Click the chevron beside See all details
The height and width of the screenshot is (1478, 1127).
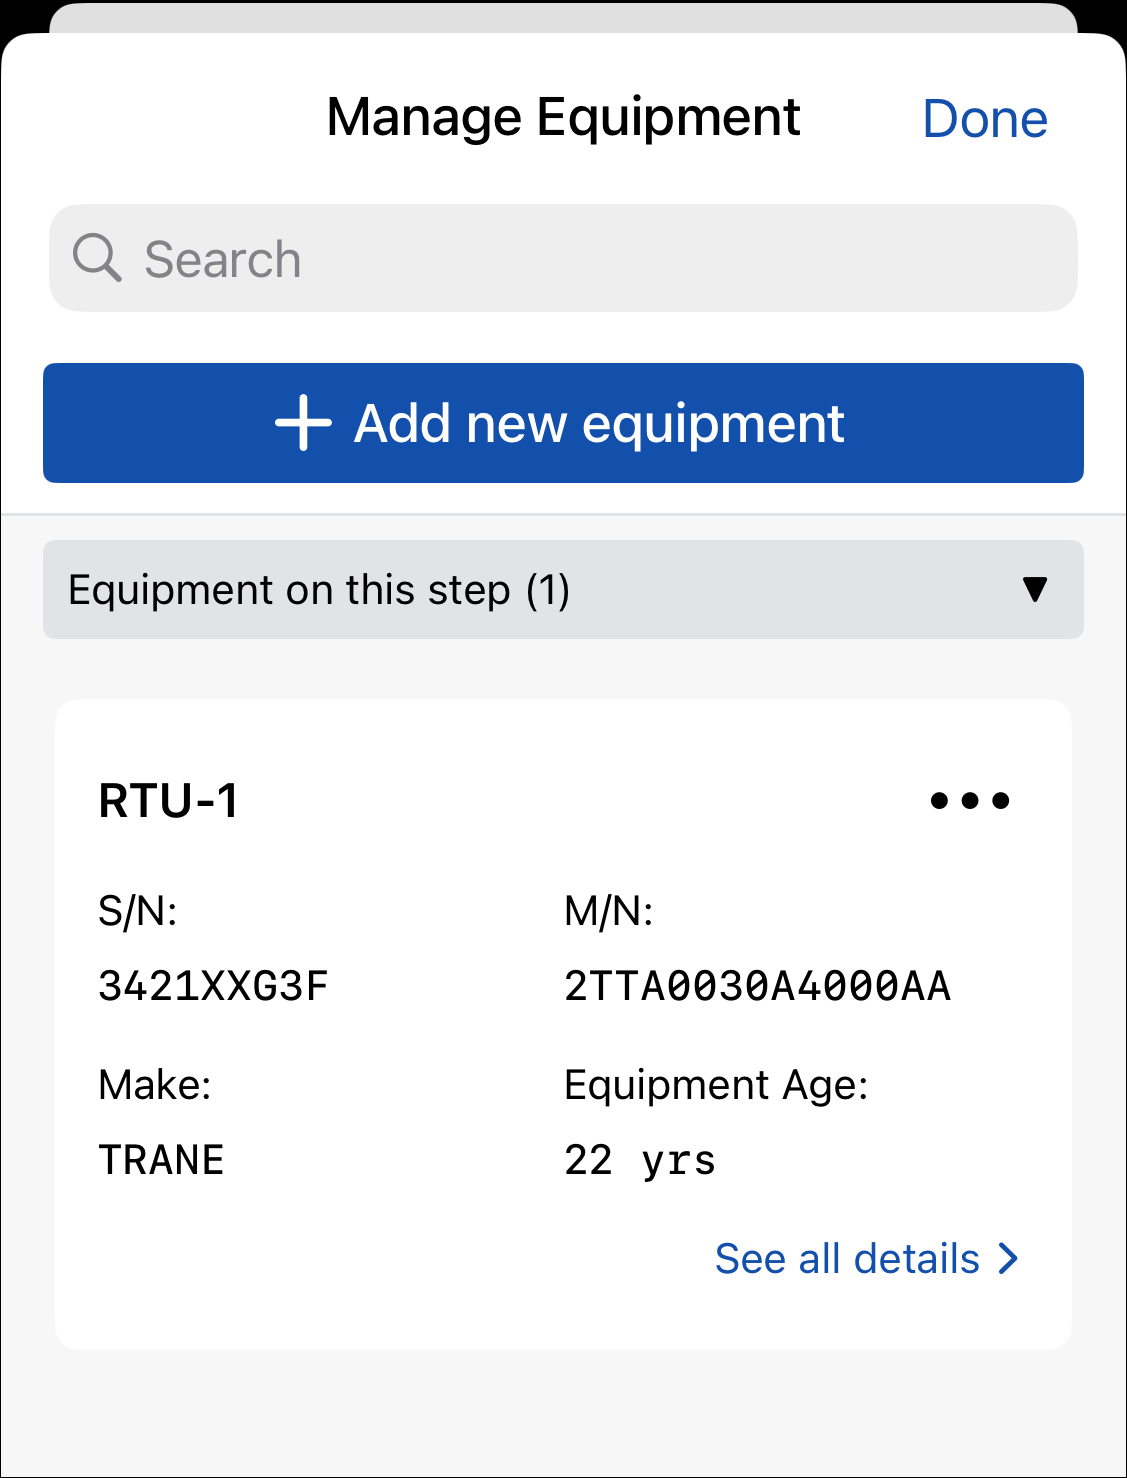[x=1008, y=1258]
